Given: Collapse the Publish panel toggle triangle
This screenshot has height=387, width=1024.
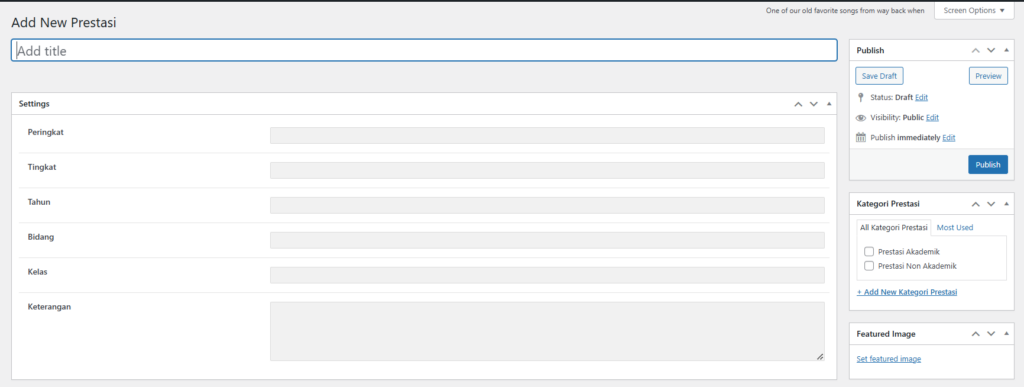Looking at the screenshot, I should pos(1006,50).
